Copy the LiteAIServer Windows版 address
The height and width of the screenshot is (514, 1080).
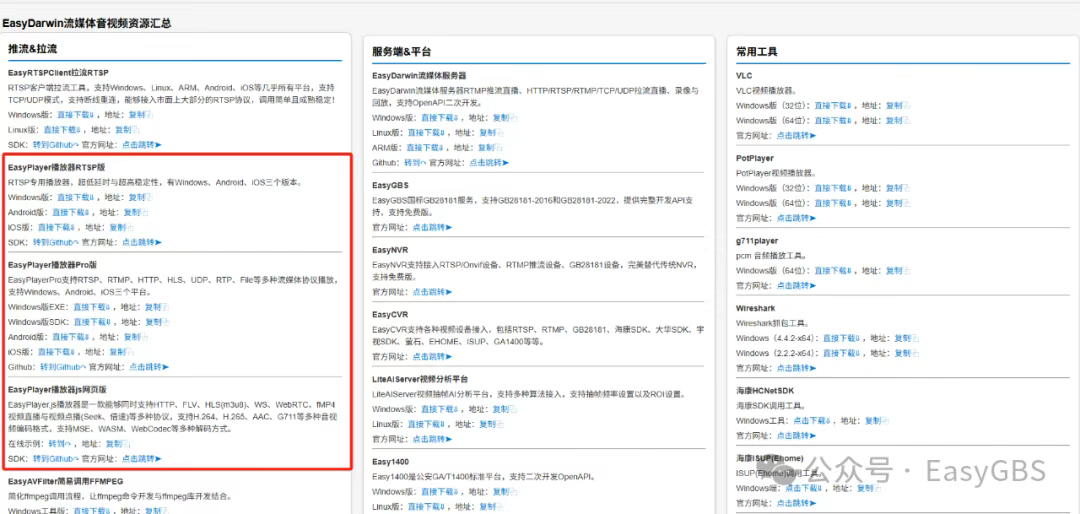(505, 409)
